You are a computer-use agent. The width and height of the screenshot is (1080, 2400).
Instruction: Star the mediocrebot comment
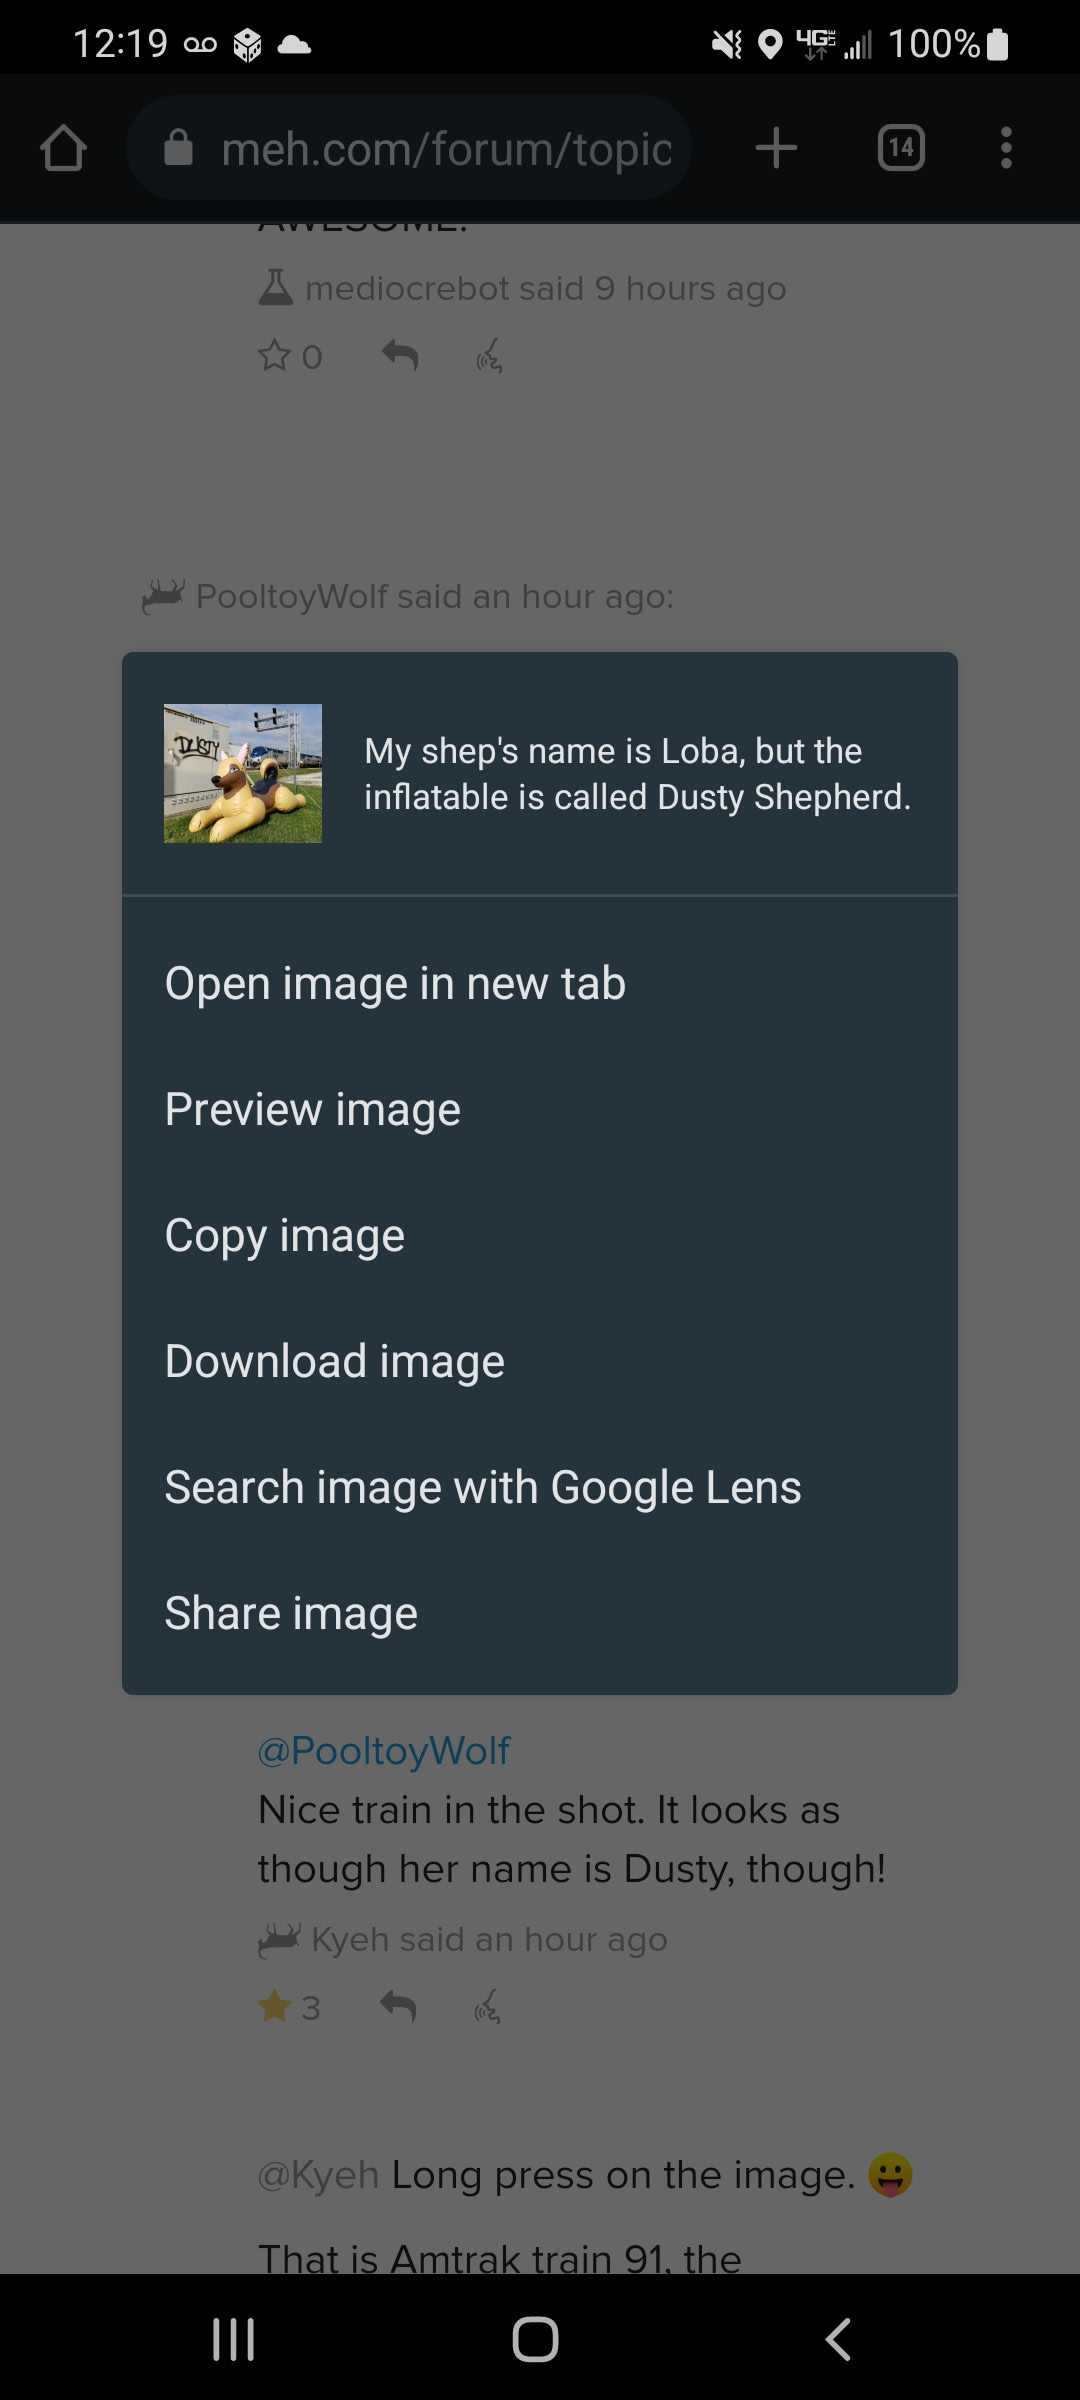point(275,356)
